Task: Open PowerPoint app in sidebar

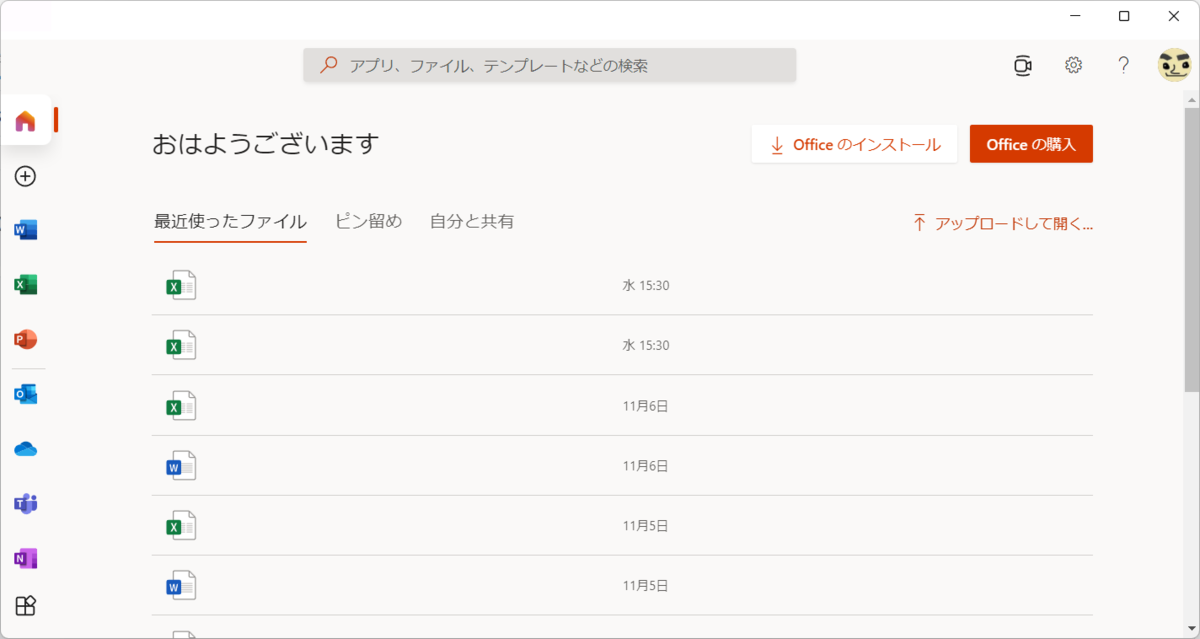Action: tap(26, 340)
